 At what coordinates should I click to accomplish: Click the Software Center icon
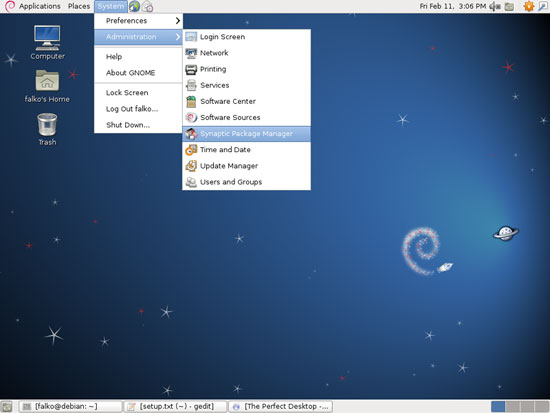coord(191,101)
